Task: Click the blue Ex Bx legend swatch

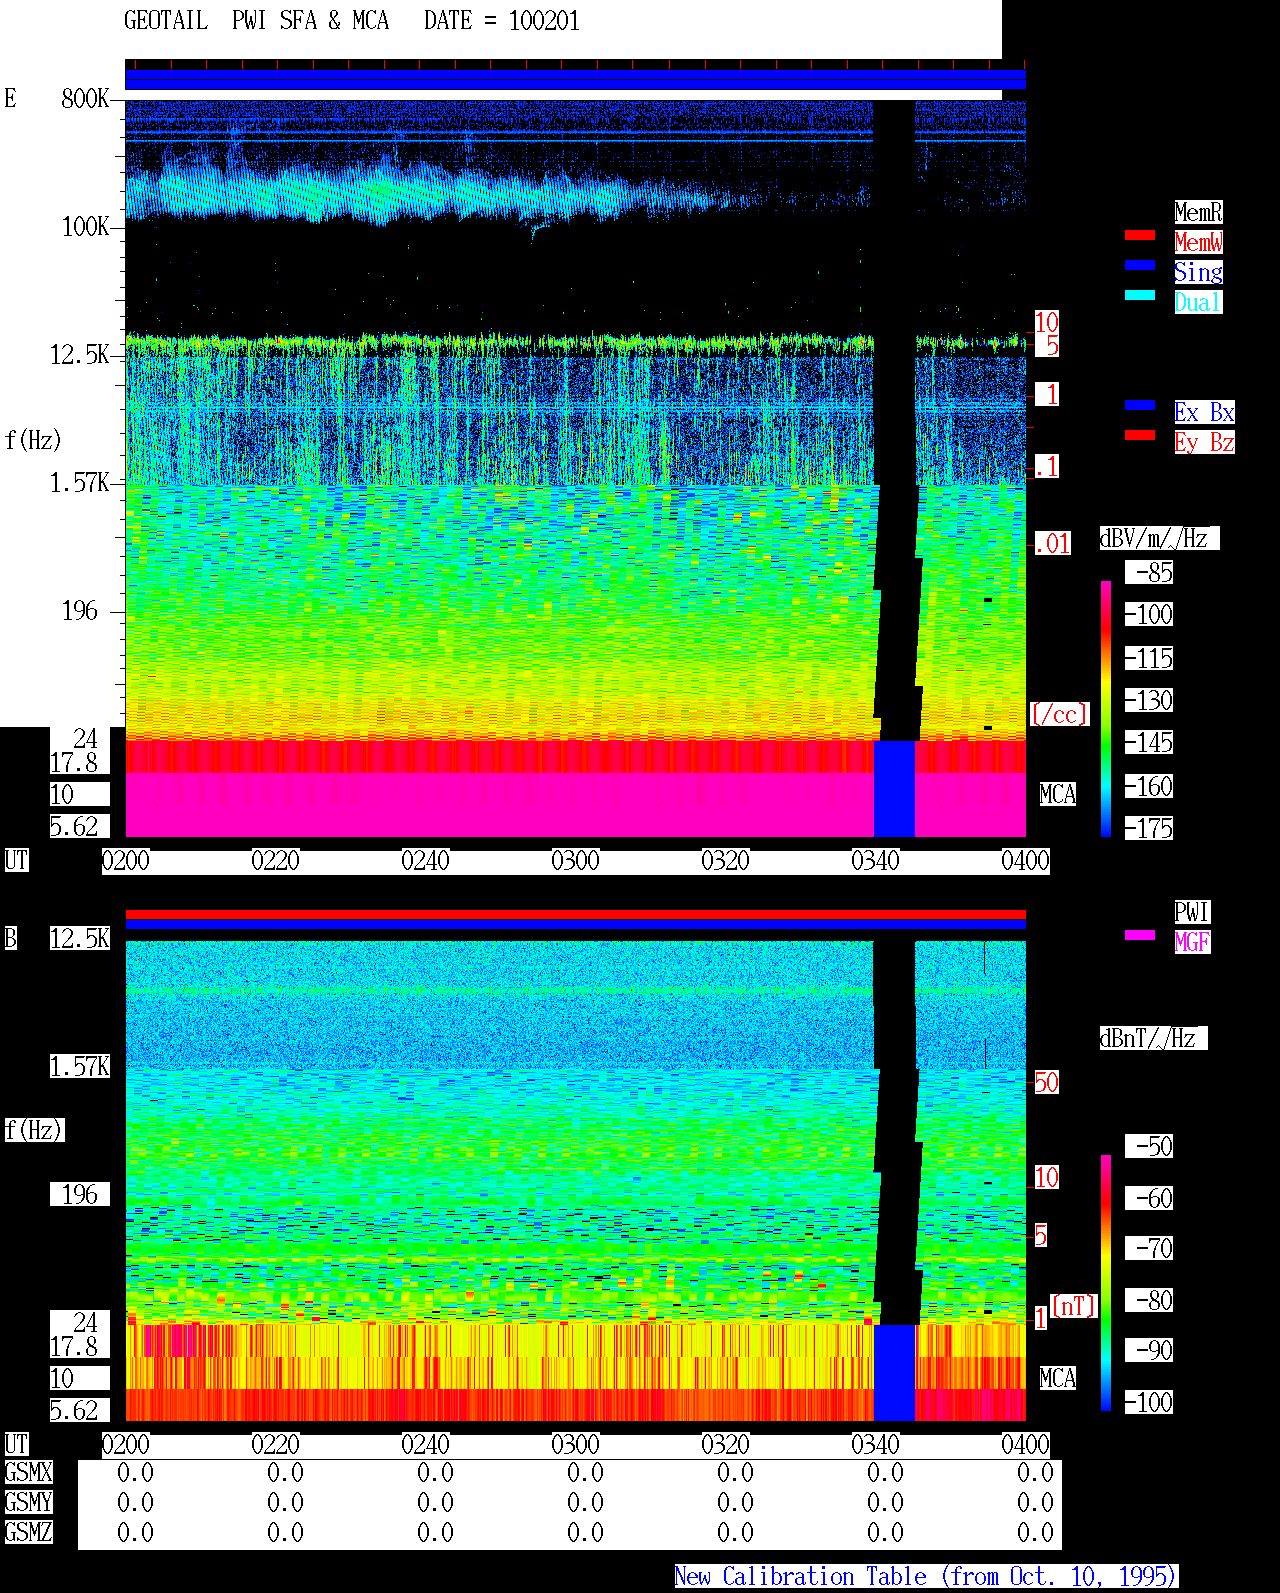Action: pos(1140,405)
